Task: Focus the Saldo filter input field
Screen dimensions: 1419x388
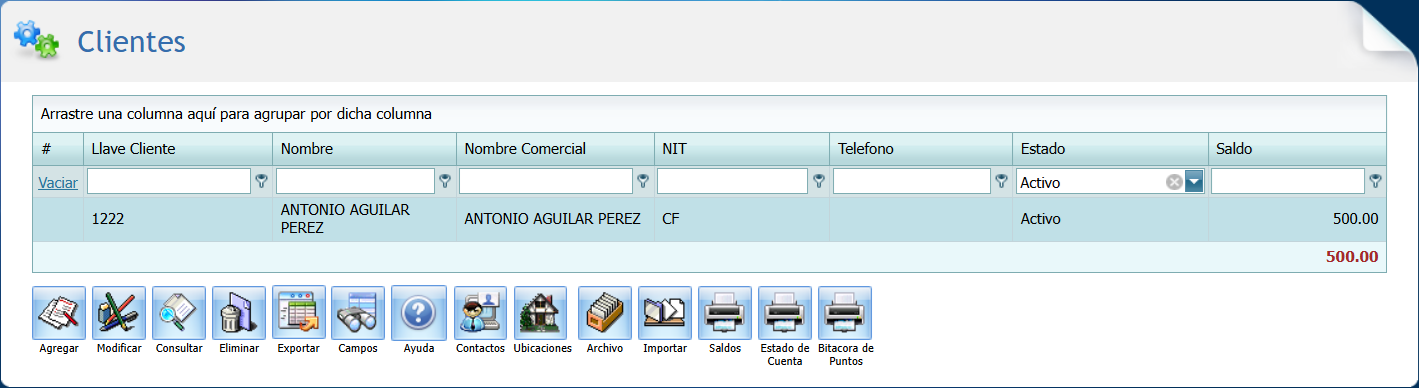Action: click(1288, 181)
